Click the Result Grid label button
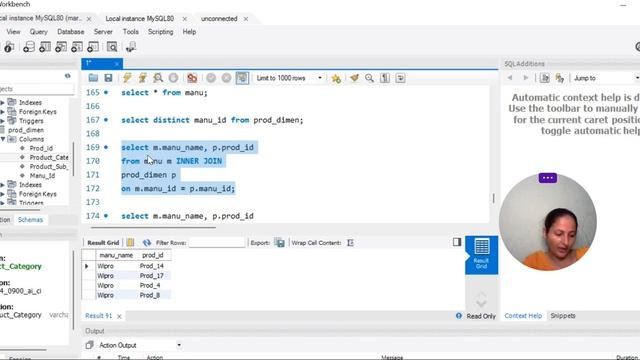The height and width of the screenshot is (360, 640). [x=103, y=243]
